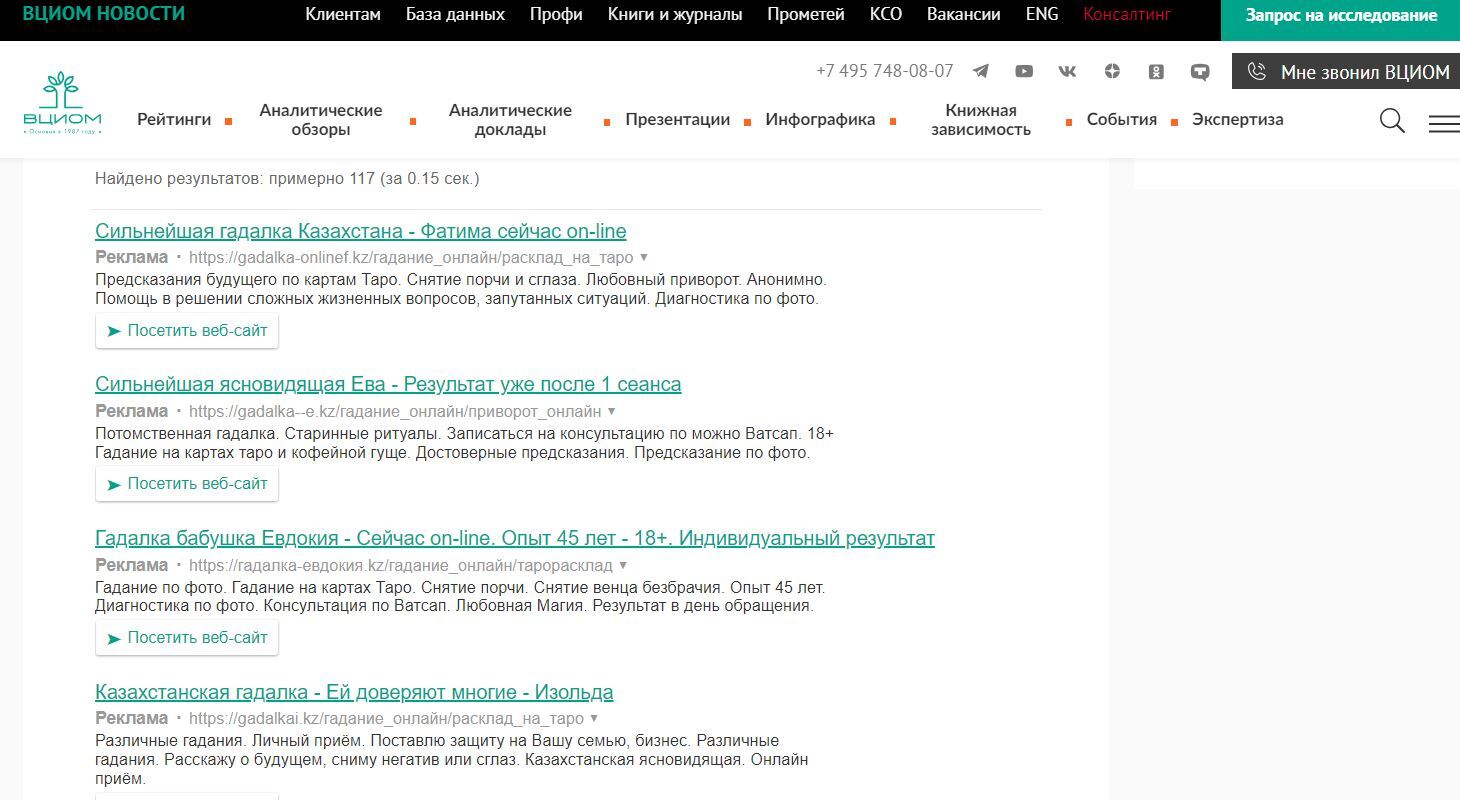The width and height of the screenshot is (1460, 800).
Task: Open 'База данных' in top bar
Action: click(x=455, y=14)
